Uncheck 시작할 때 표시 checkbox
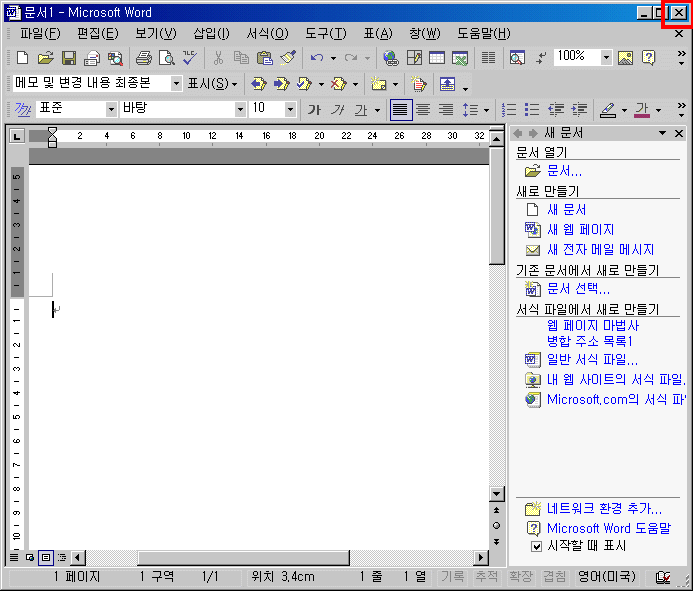The width and height of the screenshot is (693, 591). 536,547
